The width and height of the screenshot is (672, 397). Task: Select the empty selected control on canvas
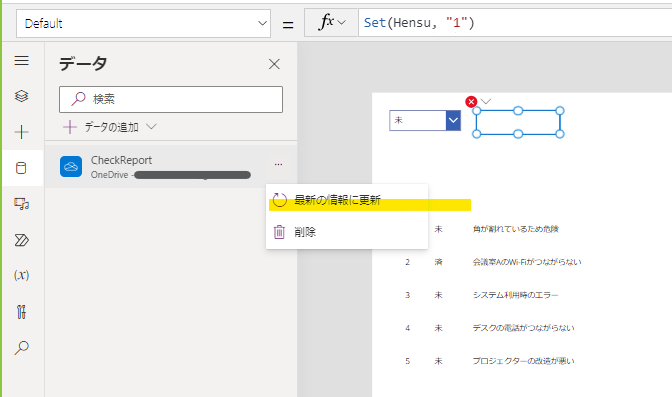coord(518,122)
